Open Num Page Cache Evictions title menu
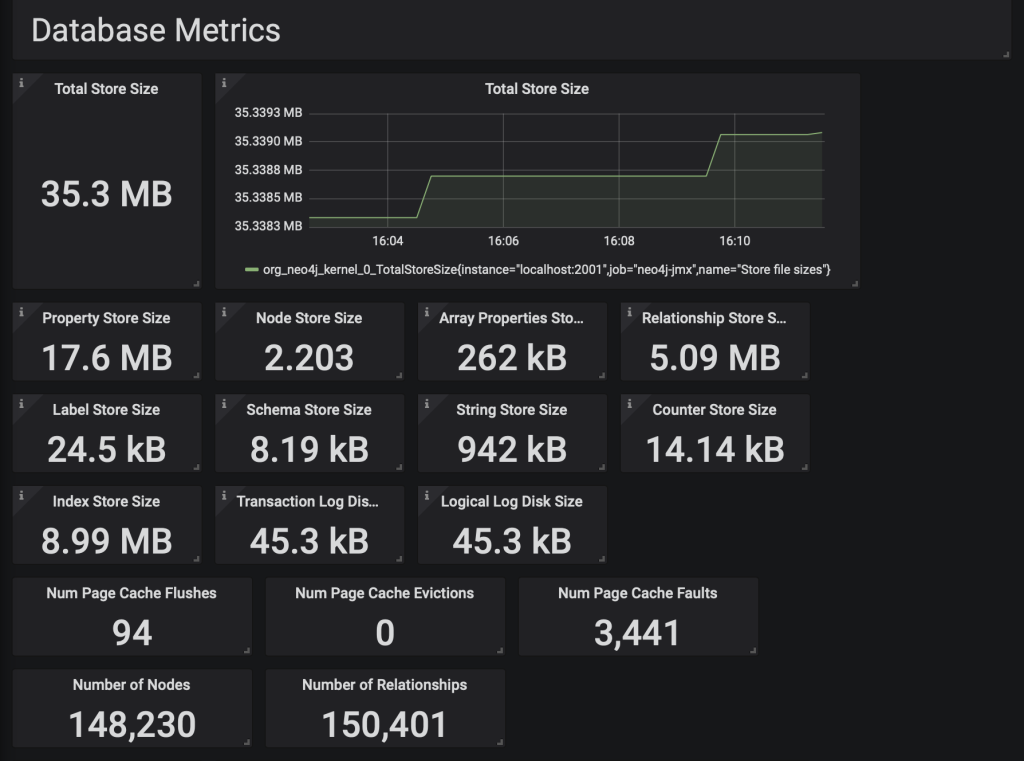The width and height of the screenshot is (1024, 761). [384, 593]
